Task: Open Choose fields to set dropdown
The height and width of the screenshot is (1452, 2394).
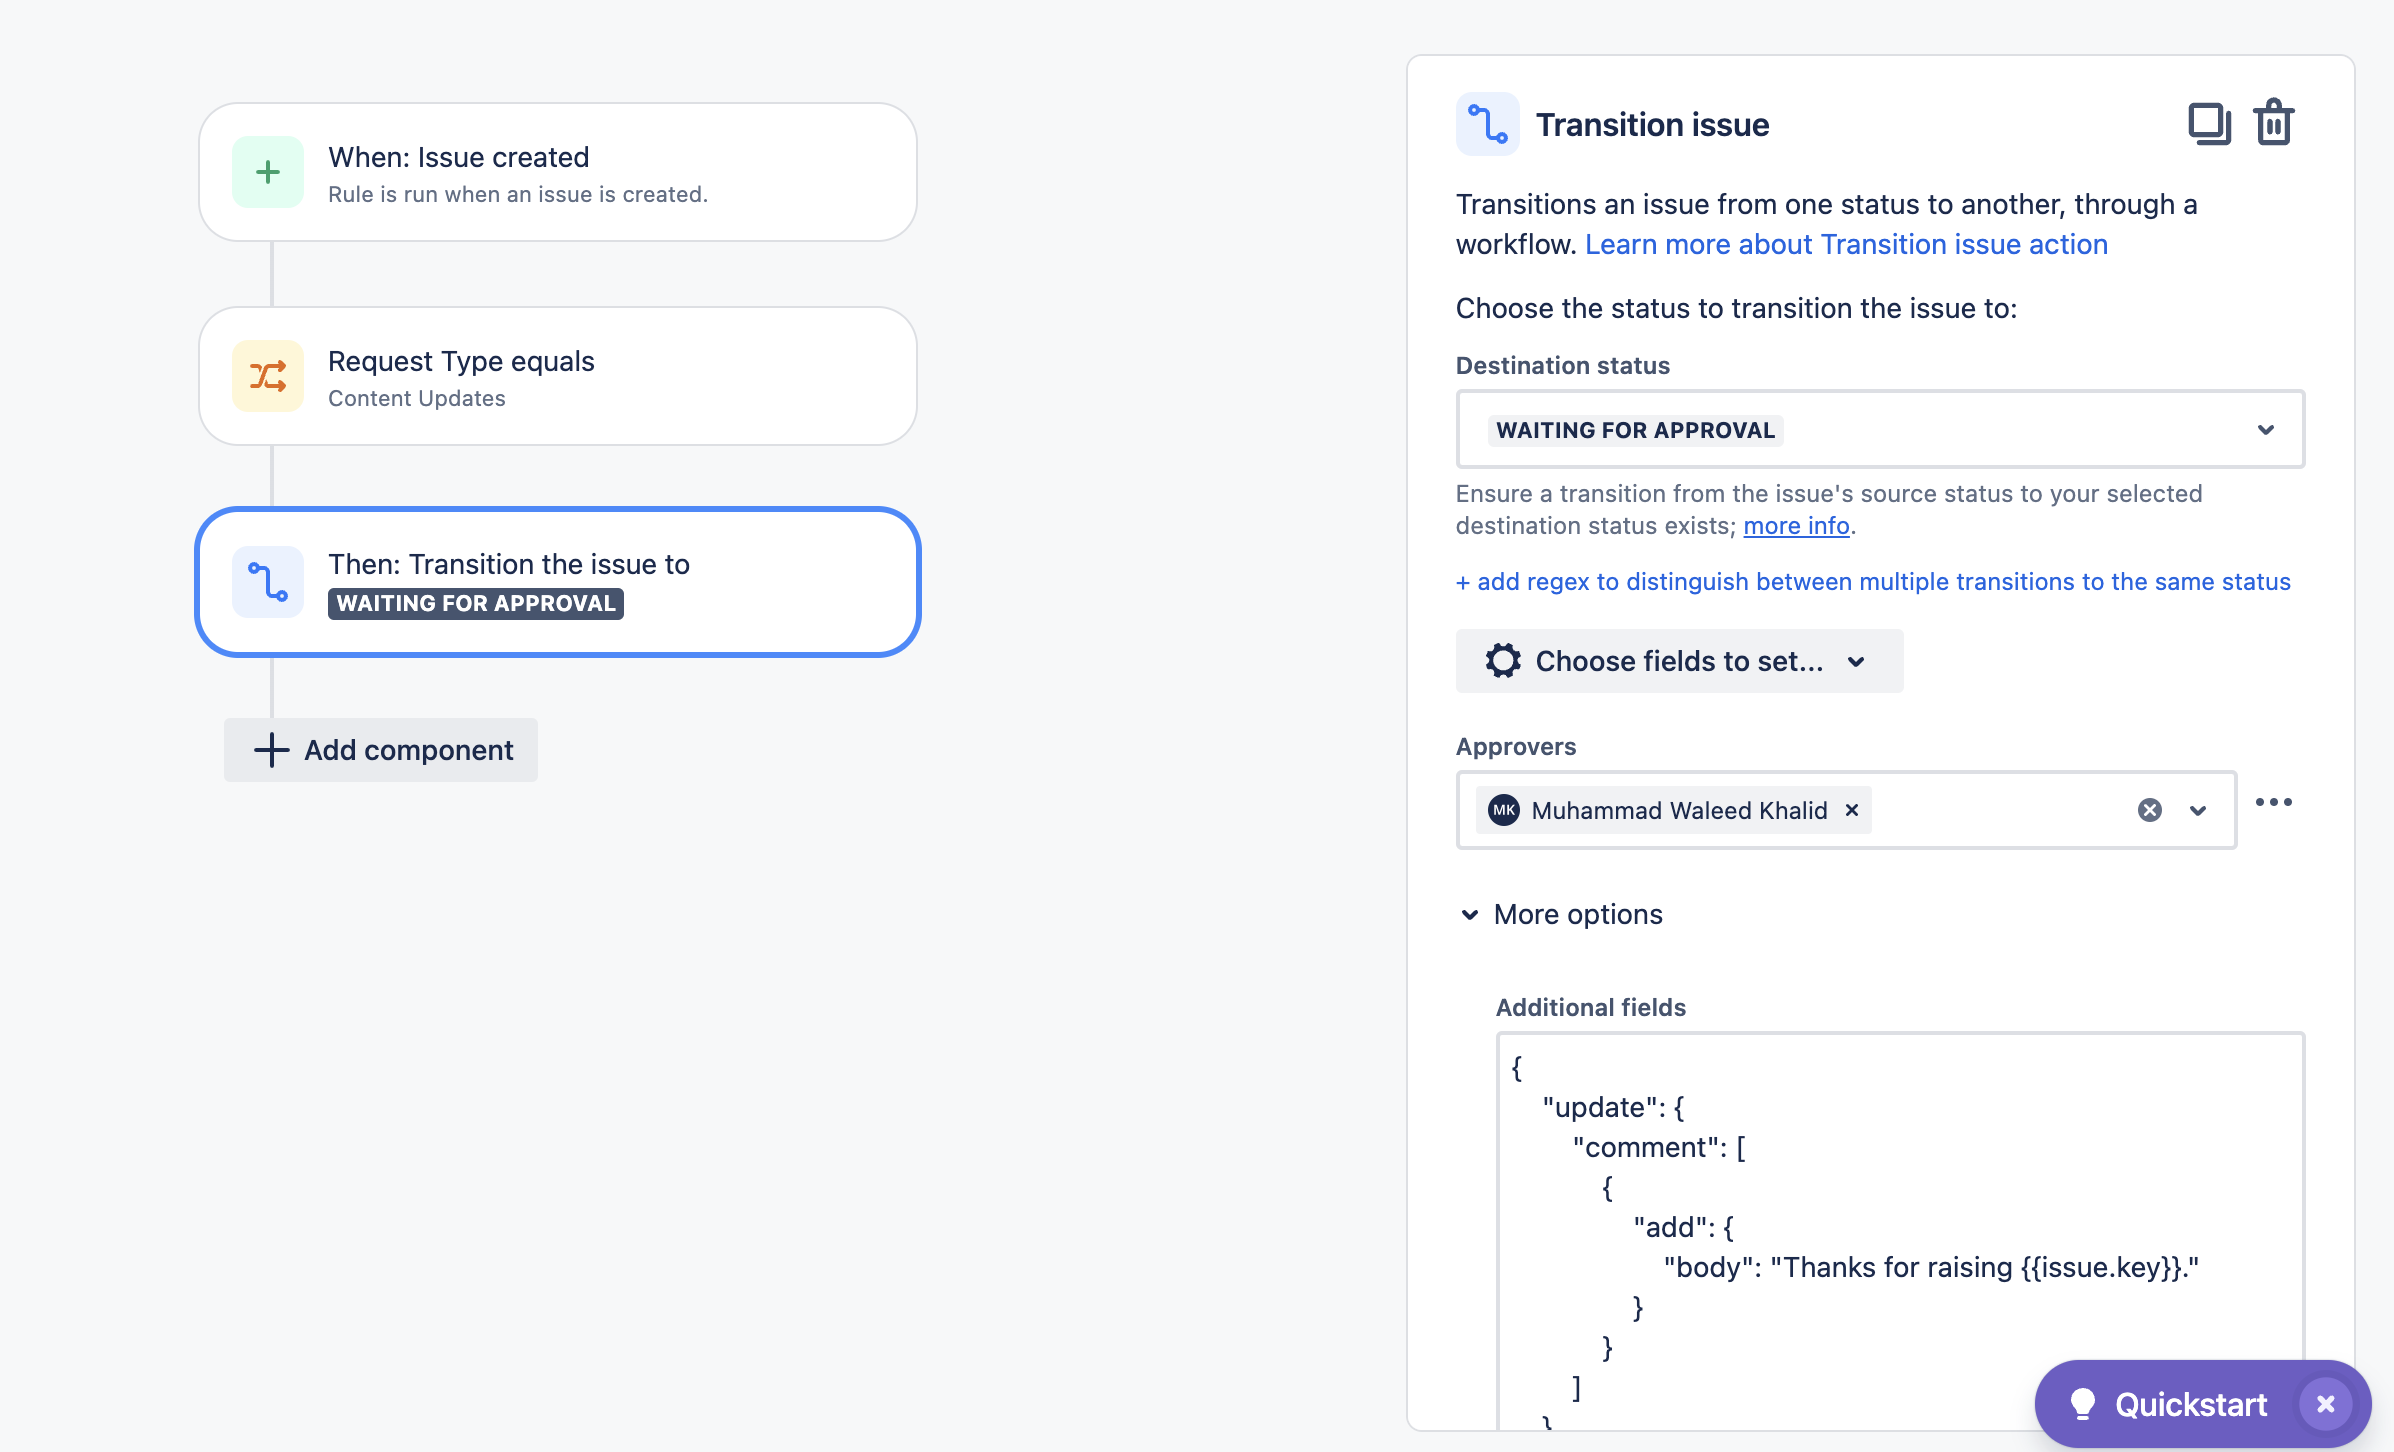Action: point(1680,661)
